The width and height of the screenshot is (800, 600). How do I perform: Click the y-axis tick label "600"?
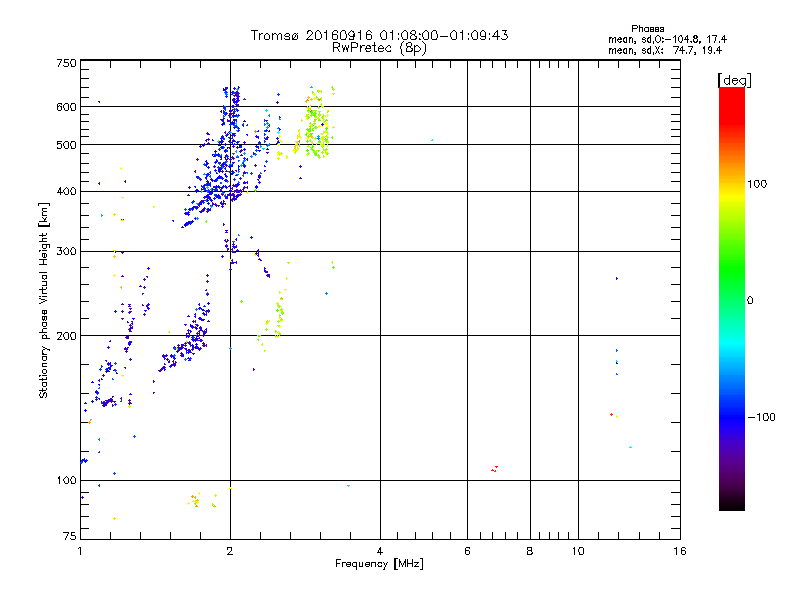click(66, 107)
